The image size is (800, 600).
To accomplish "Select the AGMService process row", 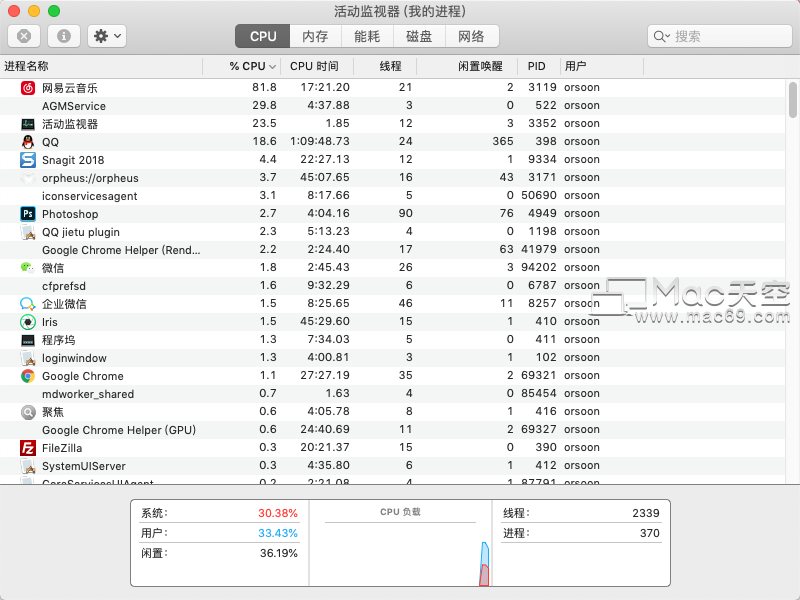I will coord(393,106).
